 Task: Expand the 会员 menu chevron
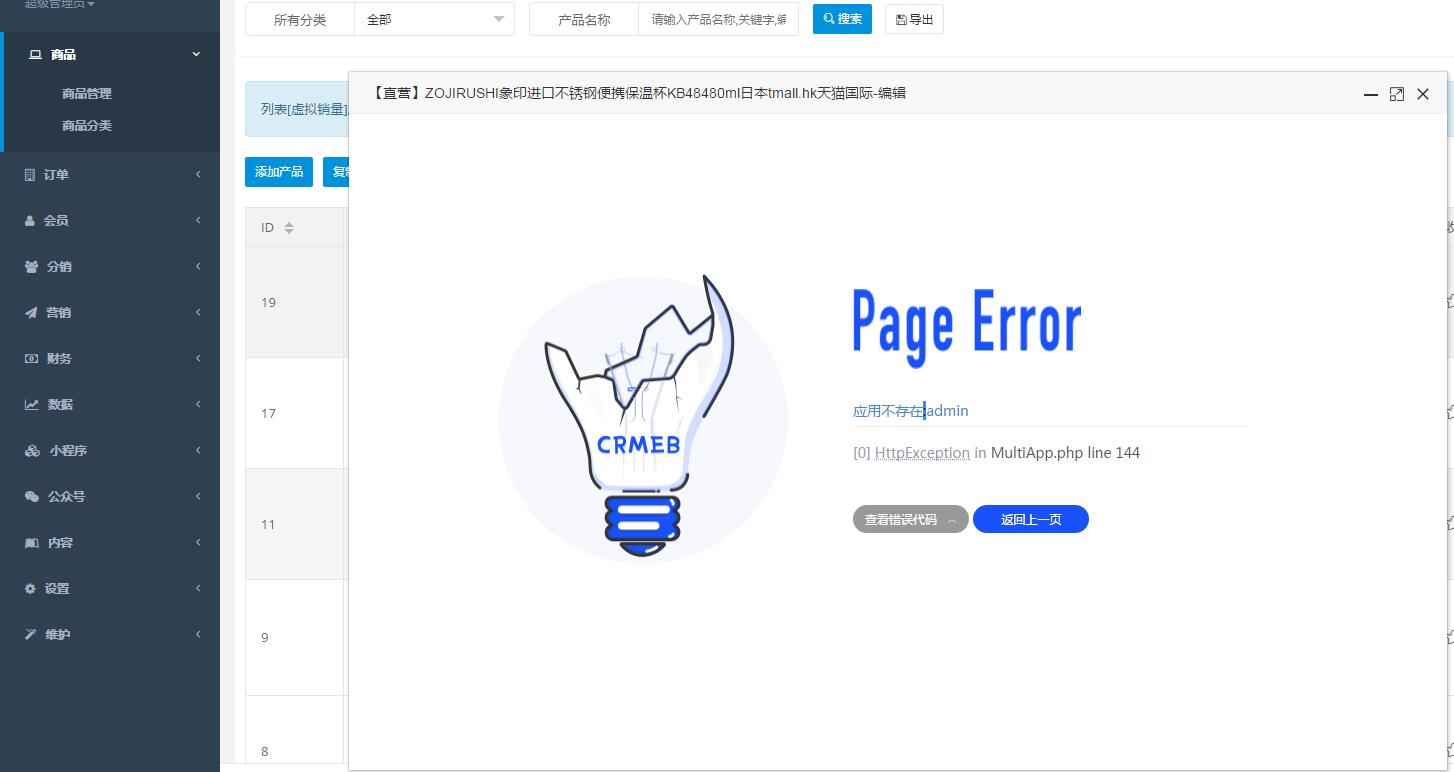(198, 220)
